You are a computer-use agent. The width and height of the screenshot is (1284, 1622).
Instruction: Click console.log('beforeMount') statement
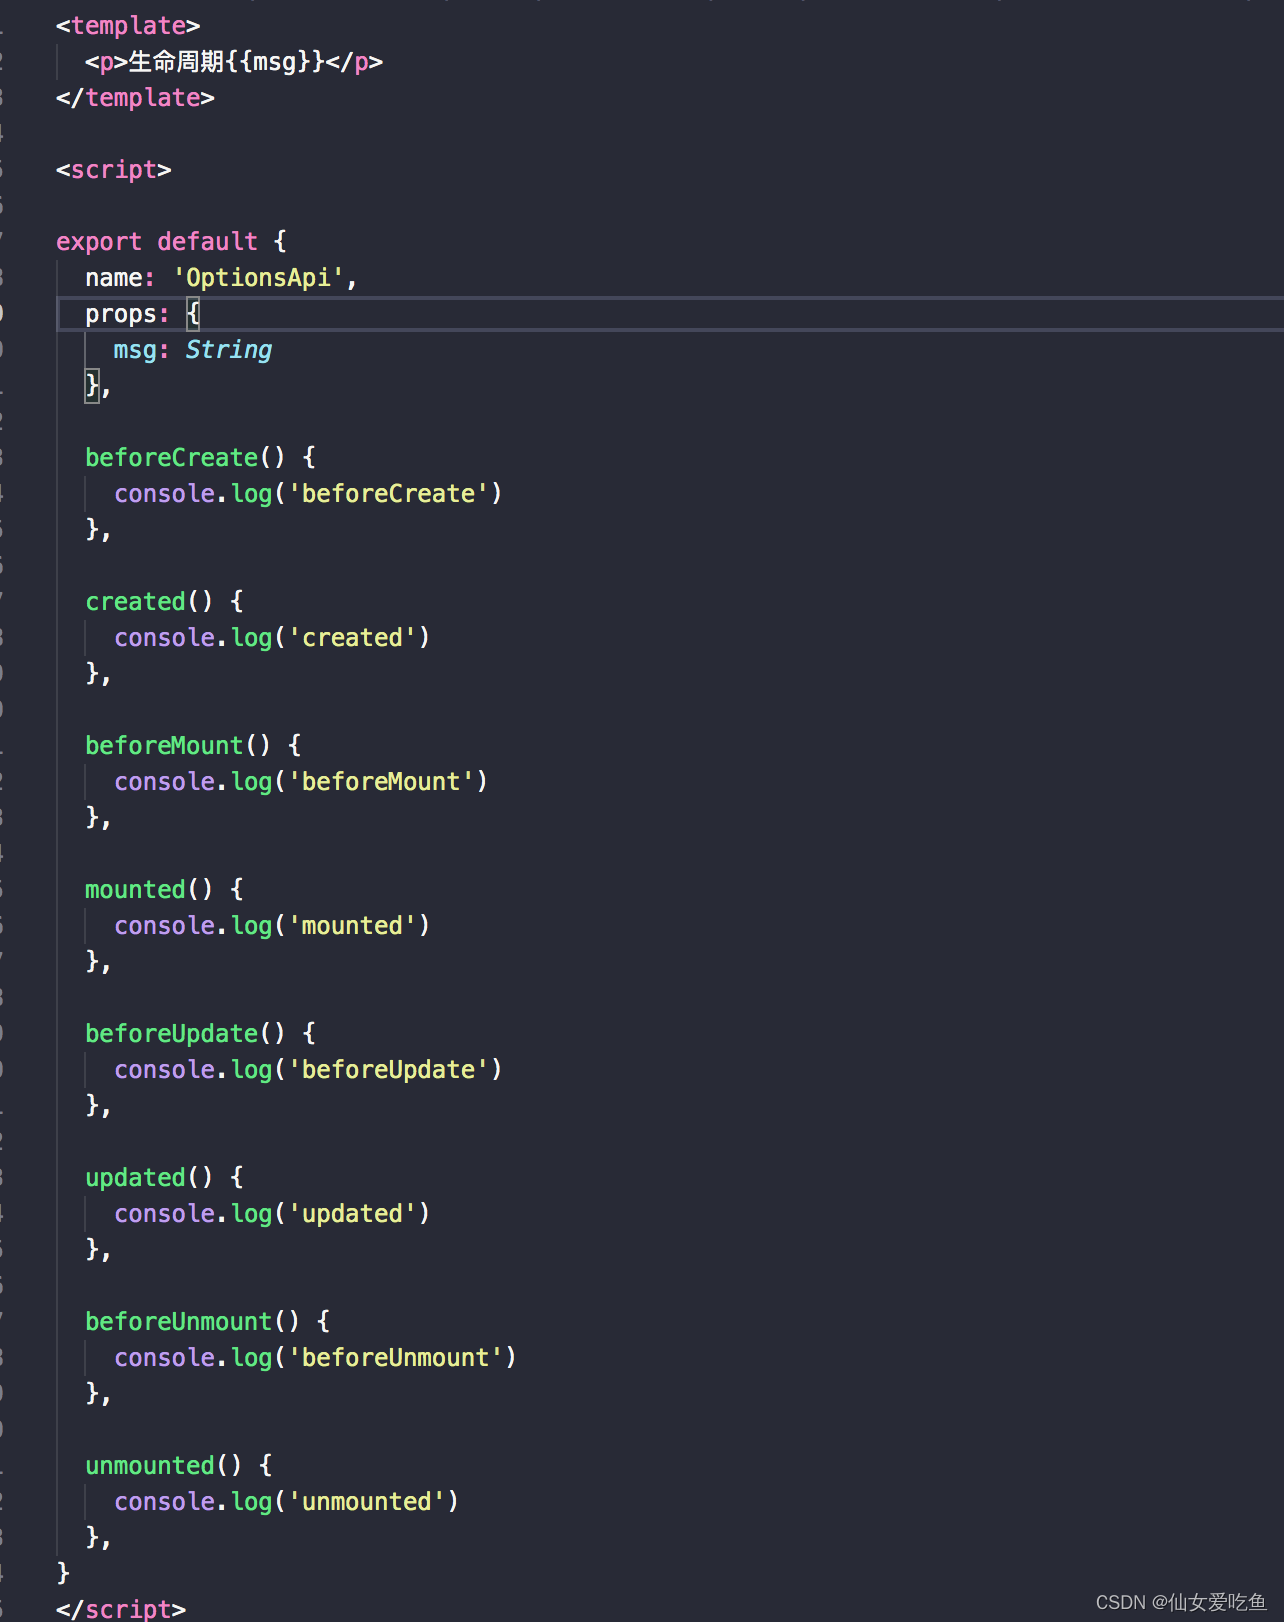pyautogui.click(x=301, y=781)
